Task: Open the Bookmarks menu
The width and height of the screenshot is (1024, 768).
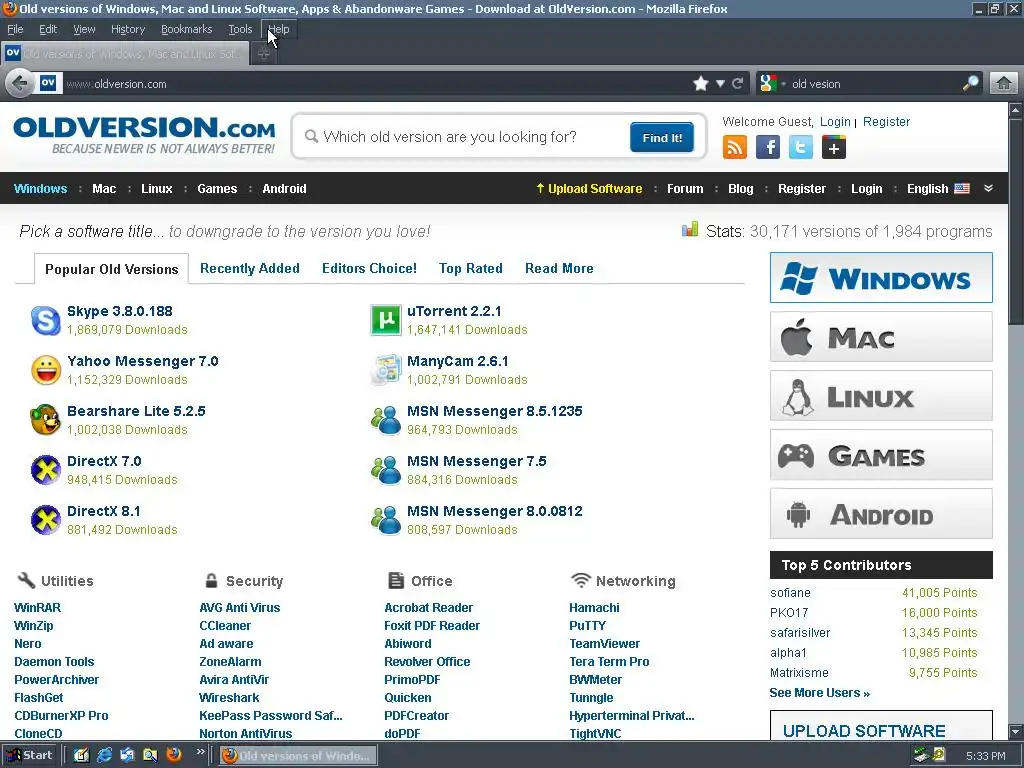Action: click(x=187, y=29)
